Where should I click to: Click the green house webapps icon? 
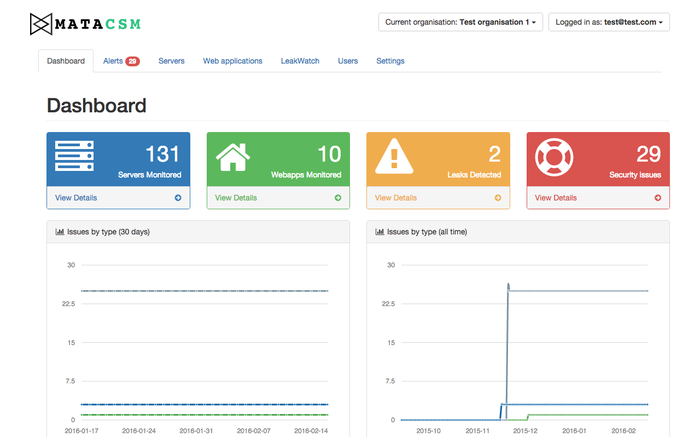pyautogui.click(x=233, y=157)
